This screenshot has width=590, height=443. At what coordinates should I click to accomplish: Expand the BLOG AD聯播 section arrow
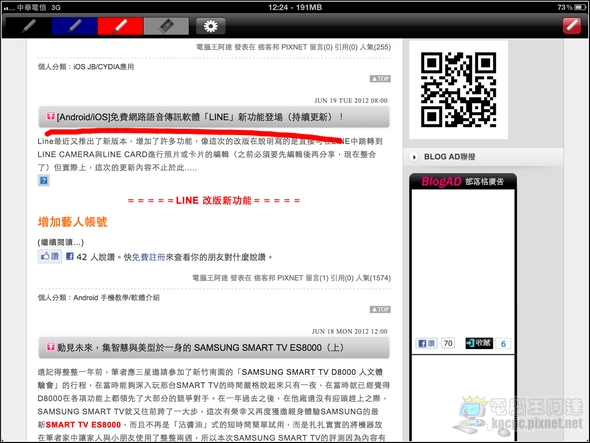pos(414,157)
